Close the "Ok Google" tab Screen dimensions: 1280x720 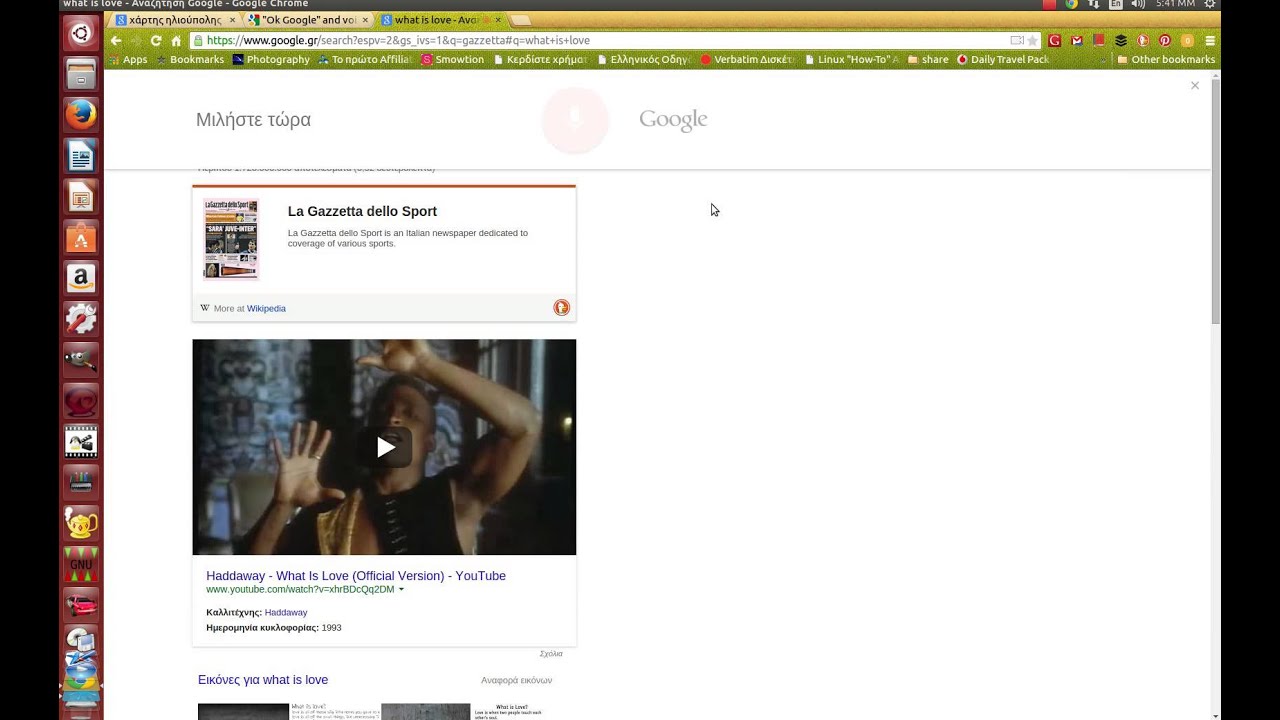click(365, 20)
